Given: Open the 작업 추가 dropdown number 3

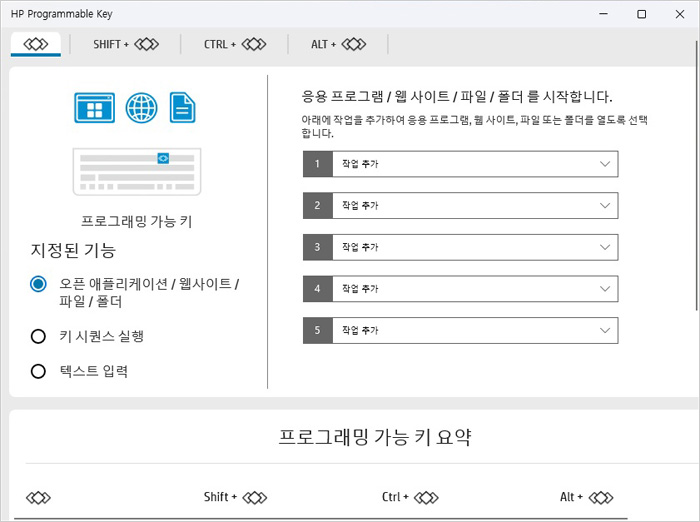Looking at the screenshot, I should pos(460,247).
